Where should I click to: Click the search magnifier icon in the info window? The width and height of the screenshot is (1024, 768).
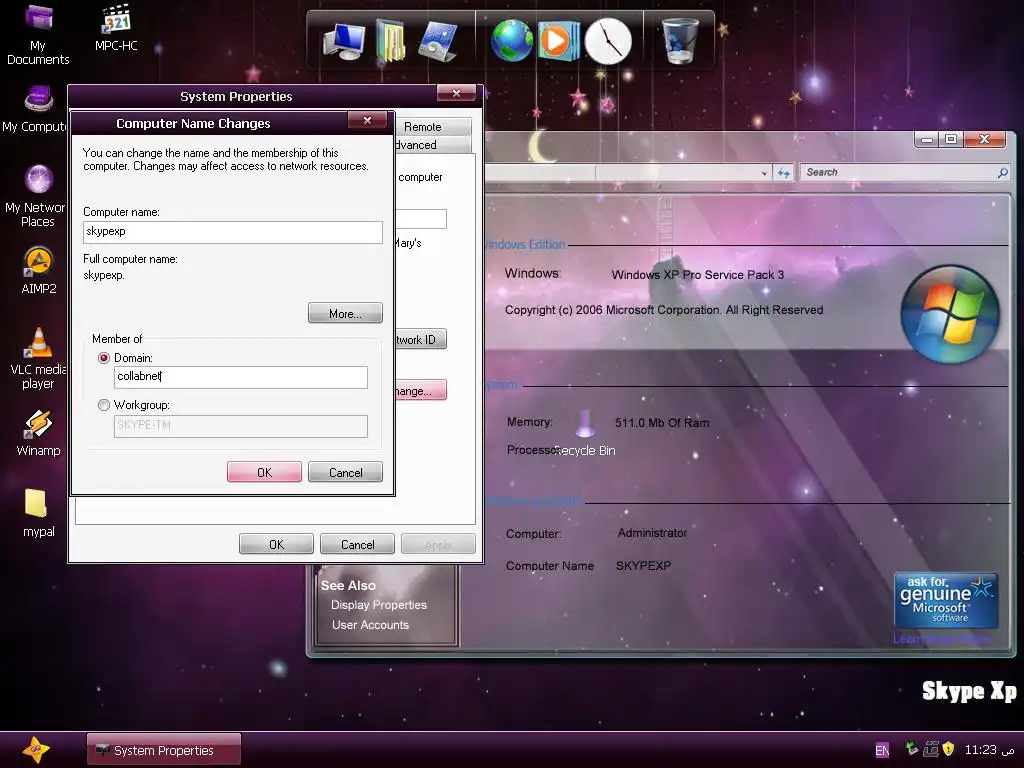coord(1002,172)
